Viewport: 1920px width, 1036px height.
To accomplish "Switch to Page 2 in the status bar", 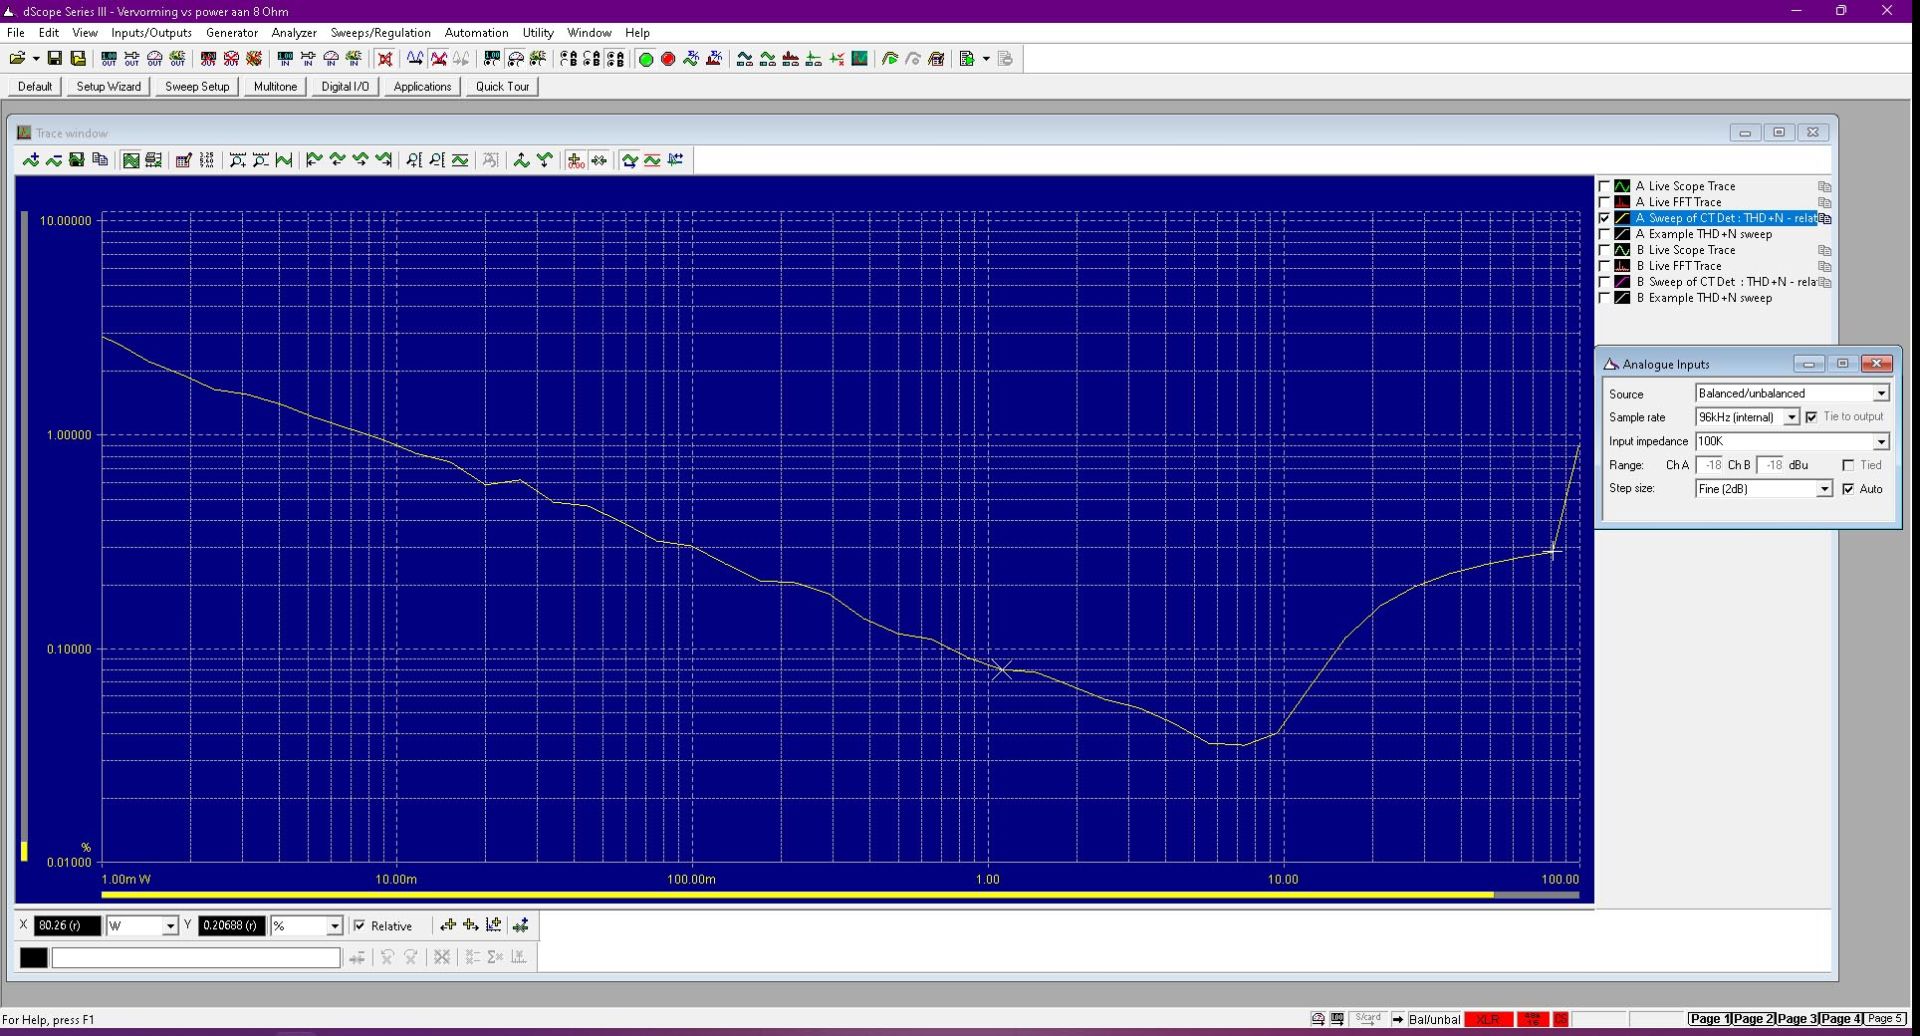I will pyautogui.click(x=1753, y=1019).
